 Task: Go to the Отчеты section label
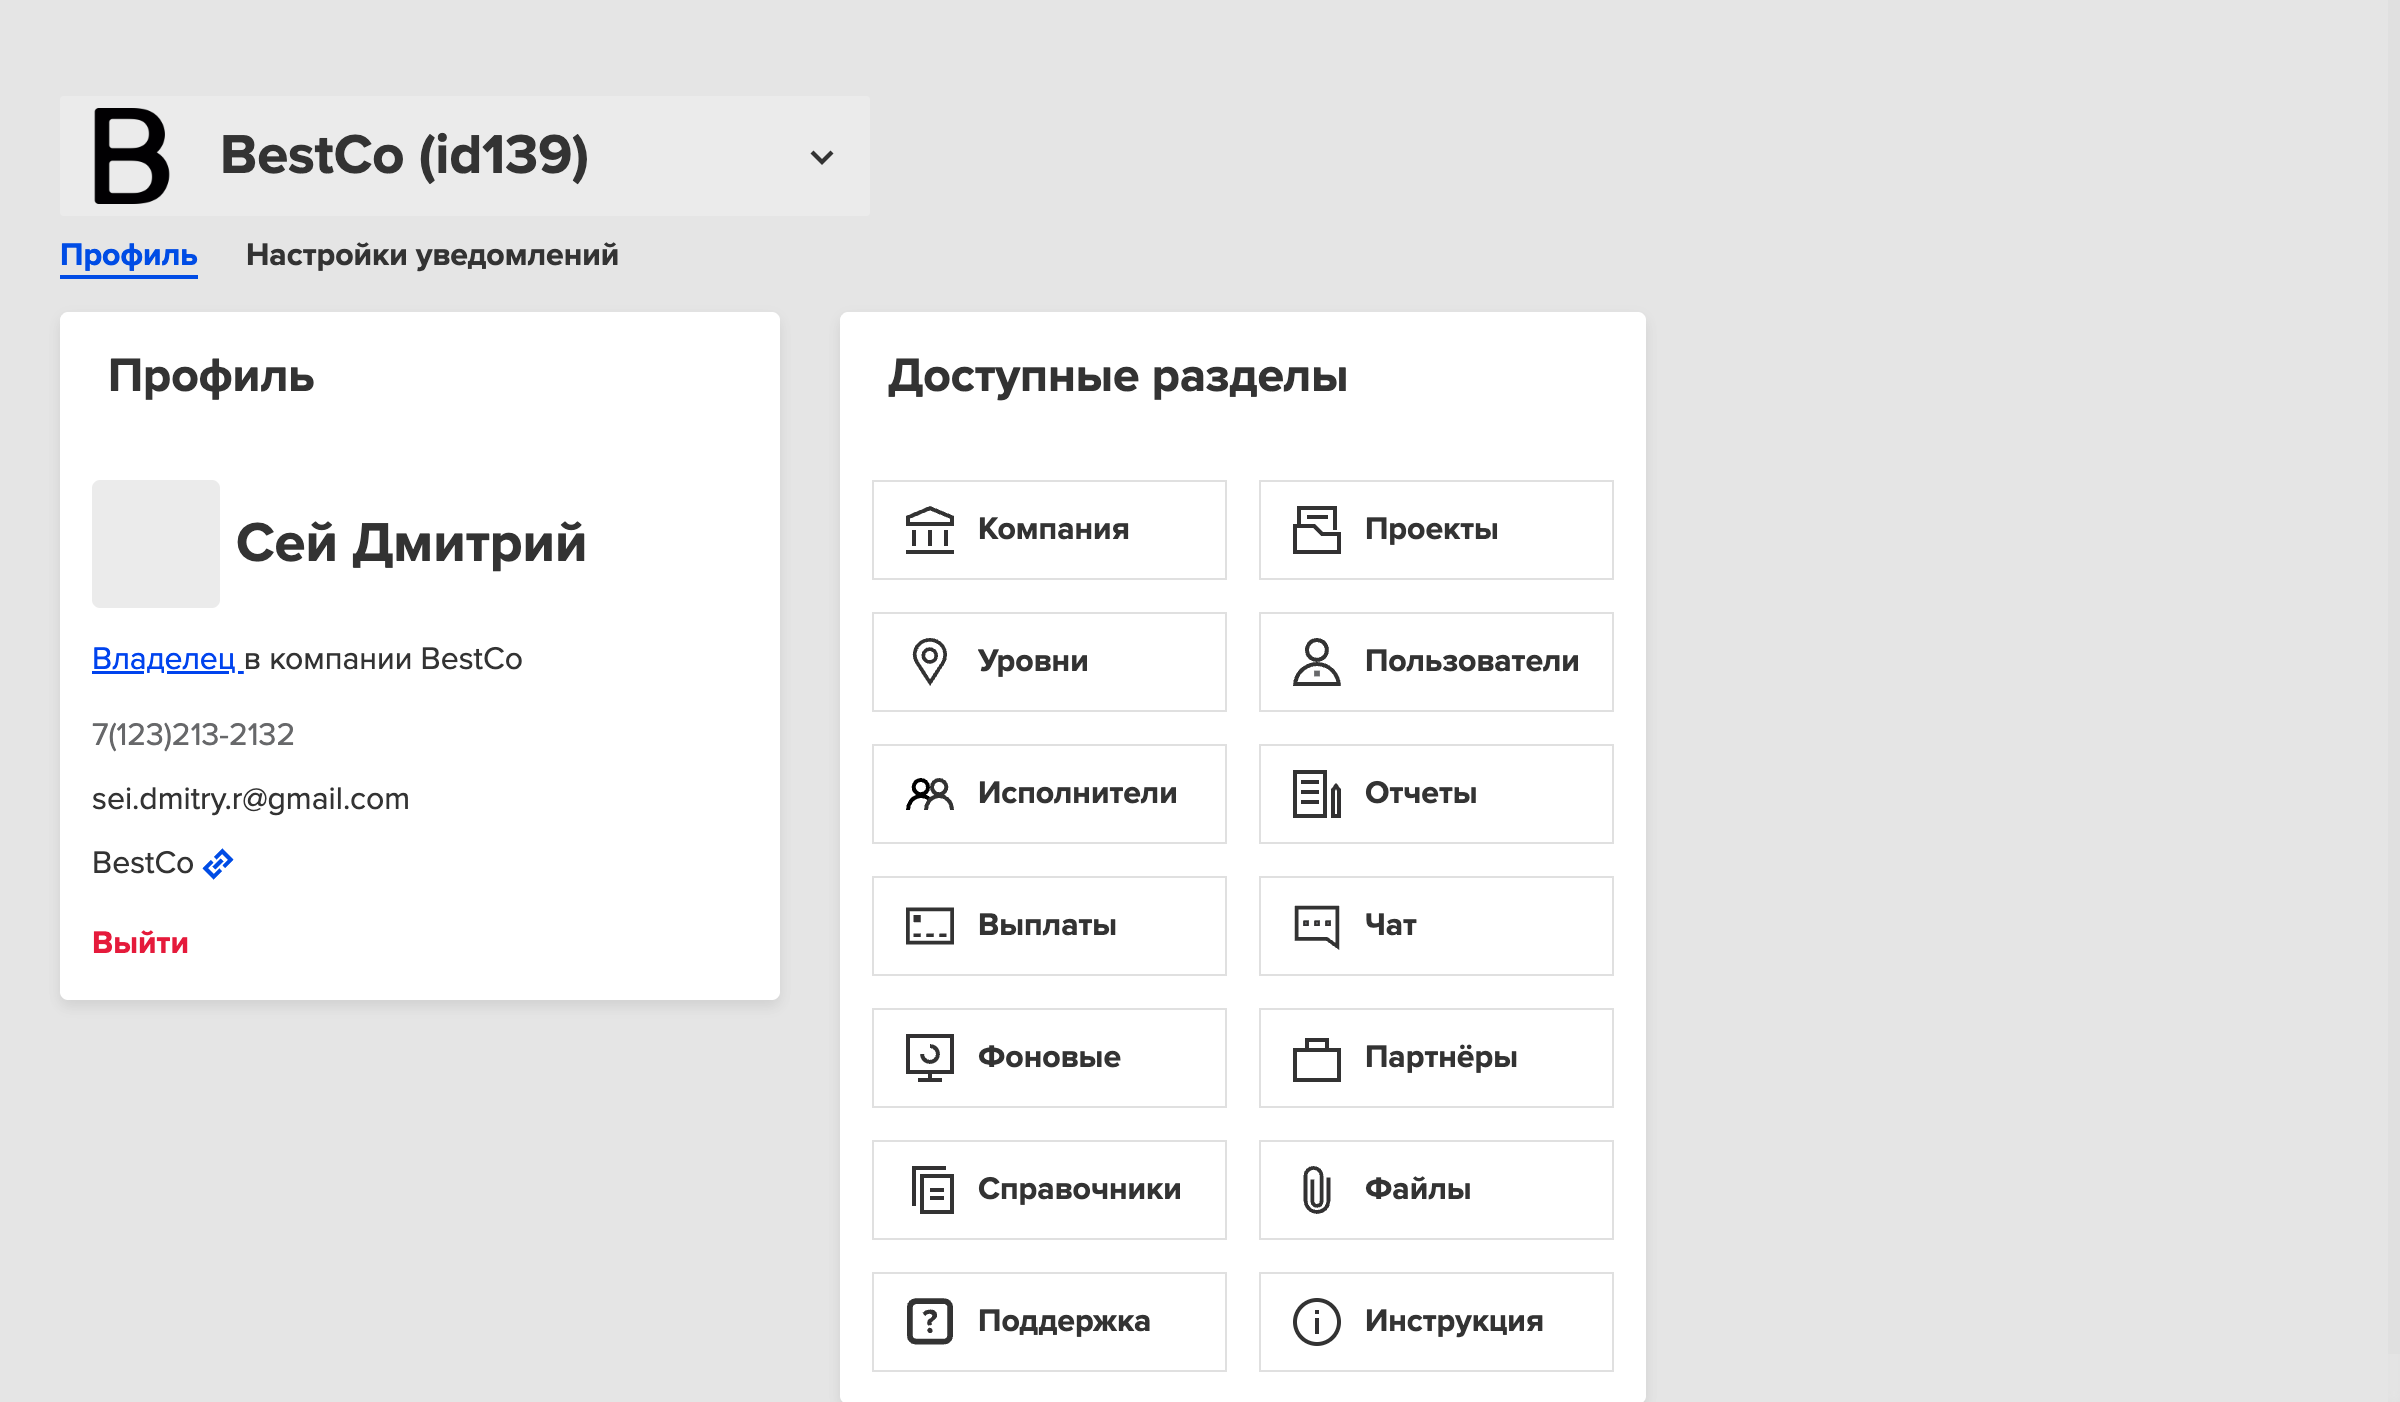tap(1420, 793)
